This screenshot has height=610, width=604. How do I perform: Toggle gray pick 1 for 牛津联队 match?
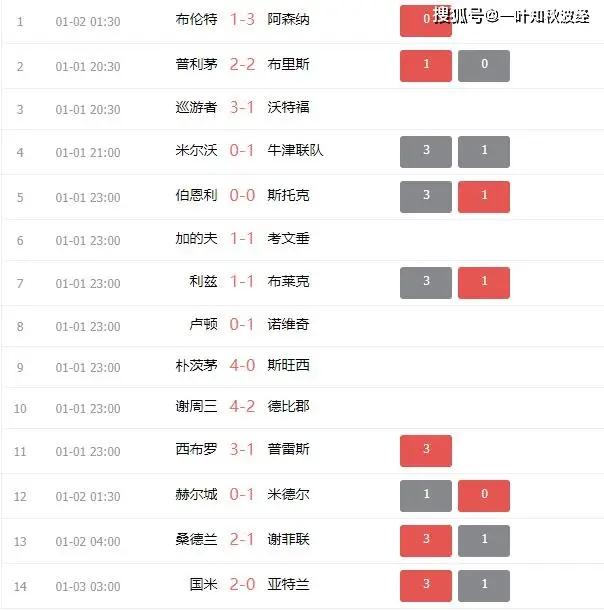tap(484, 152)
